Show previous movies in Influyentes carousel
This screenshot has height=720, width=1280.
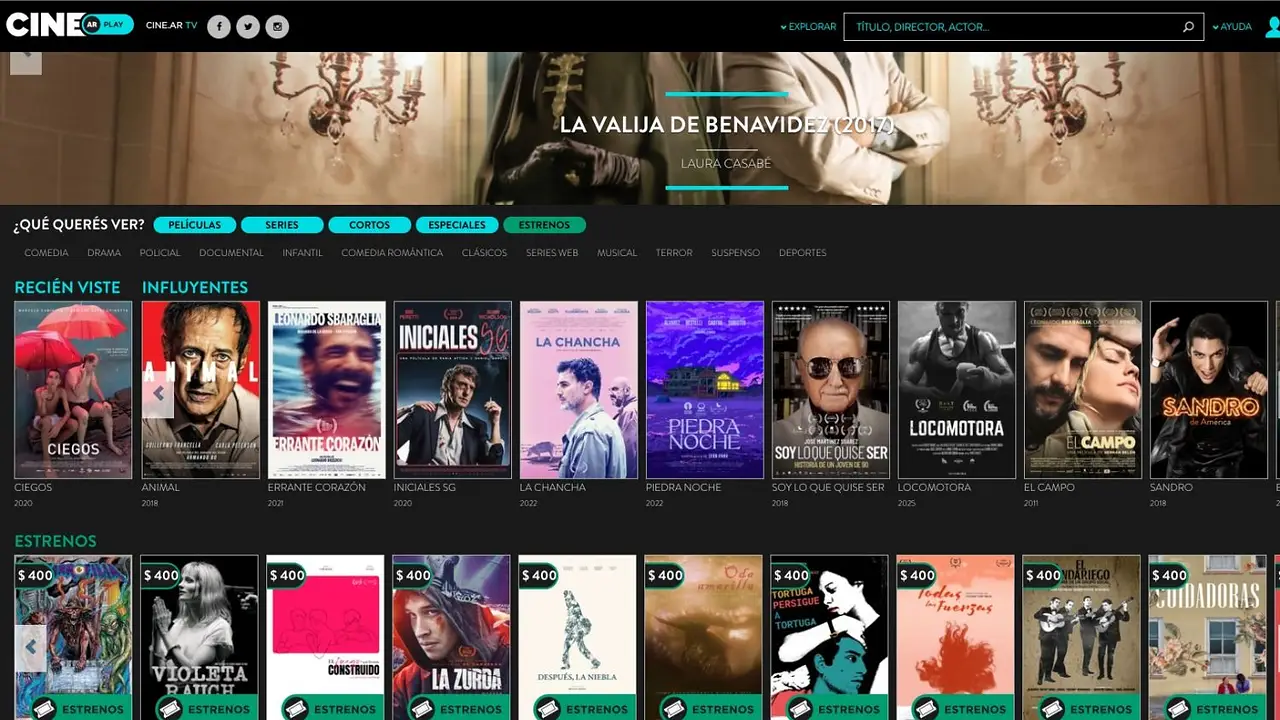coord(158,394)
